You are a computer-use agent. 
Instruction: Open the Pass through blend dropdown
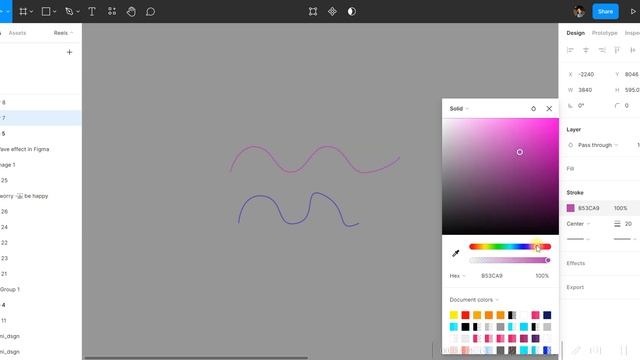point(598,145)
